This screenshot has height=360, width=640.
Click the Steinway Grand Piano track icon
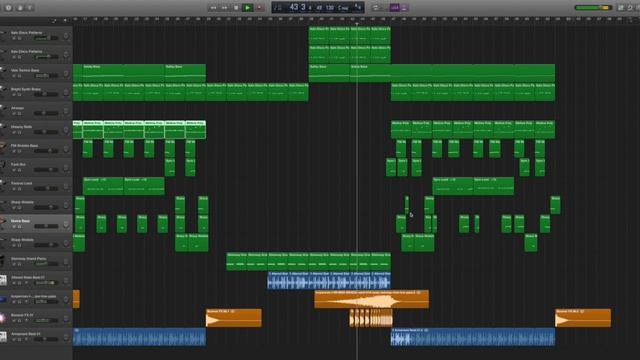coord(3,262)
